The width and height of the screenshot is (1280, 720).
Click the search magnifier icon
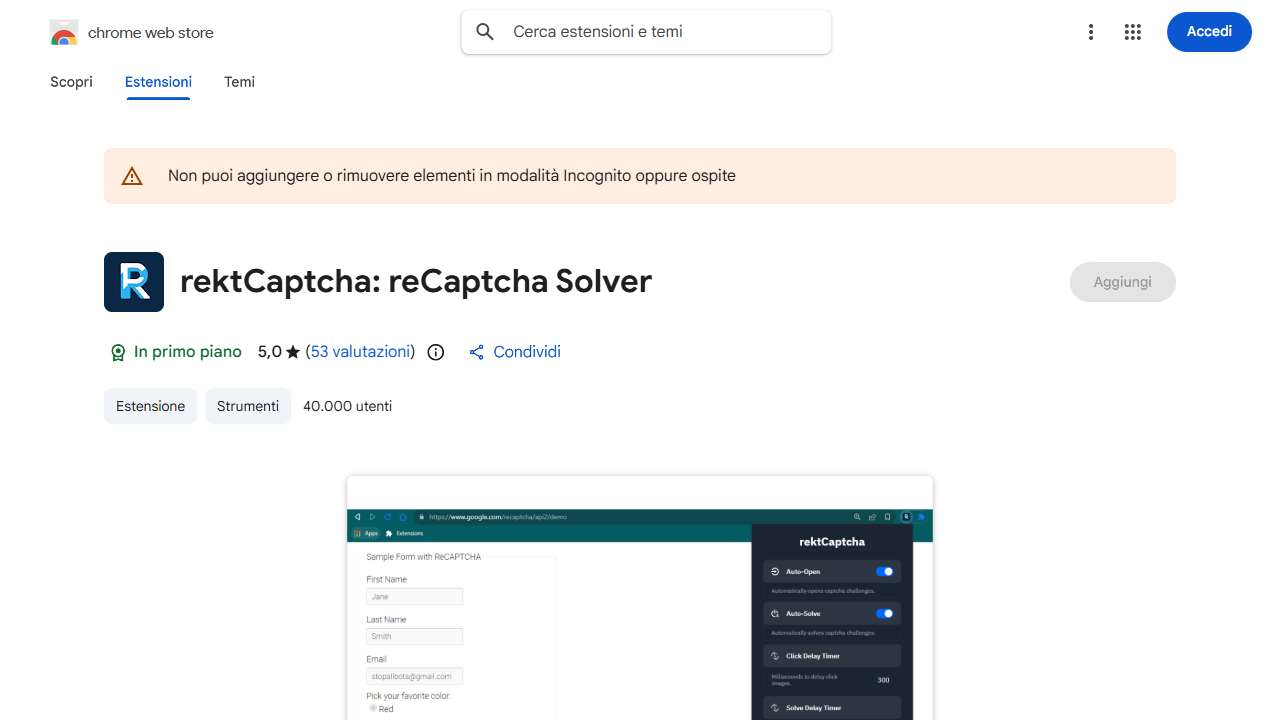(x=484, y=31)
